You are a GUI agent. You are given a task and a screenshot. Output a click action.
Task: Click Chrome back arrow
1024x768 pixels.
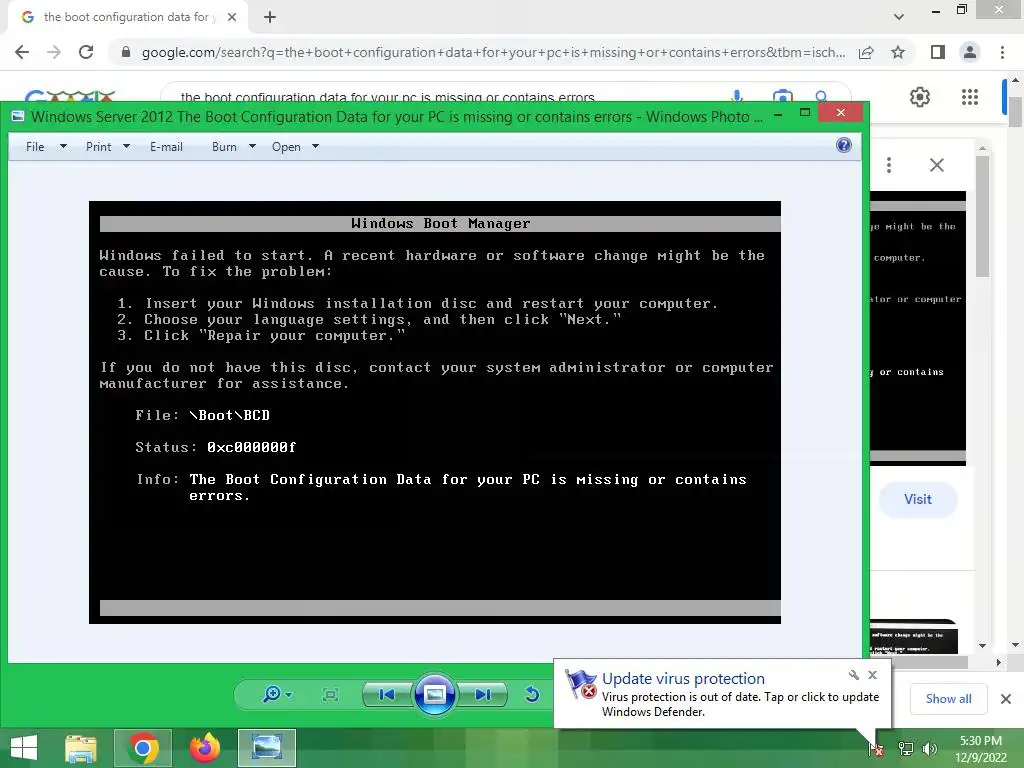(22, 52)
